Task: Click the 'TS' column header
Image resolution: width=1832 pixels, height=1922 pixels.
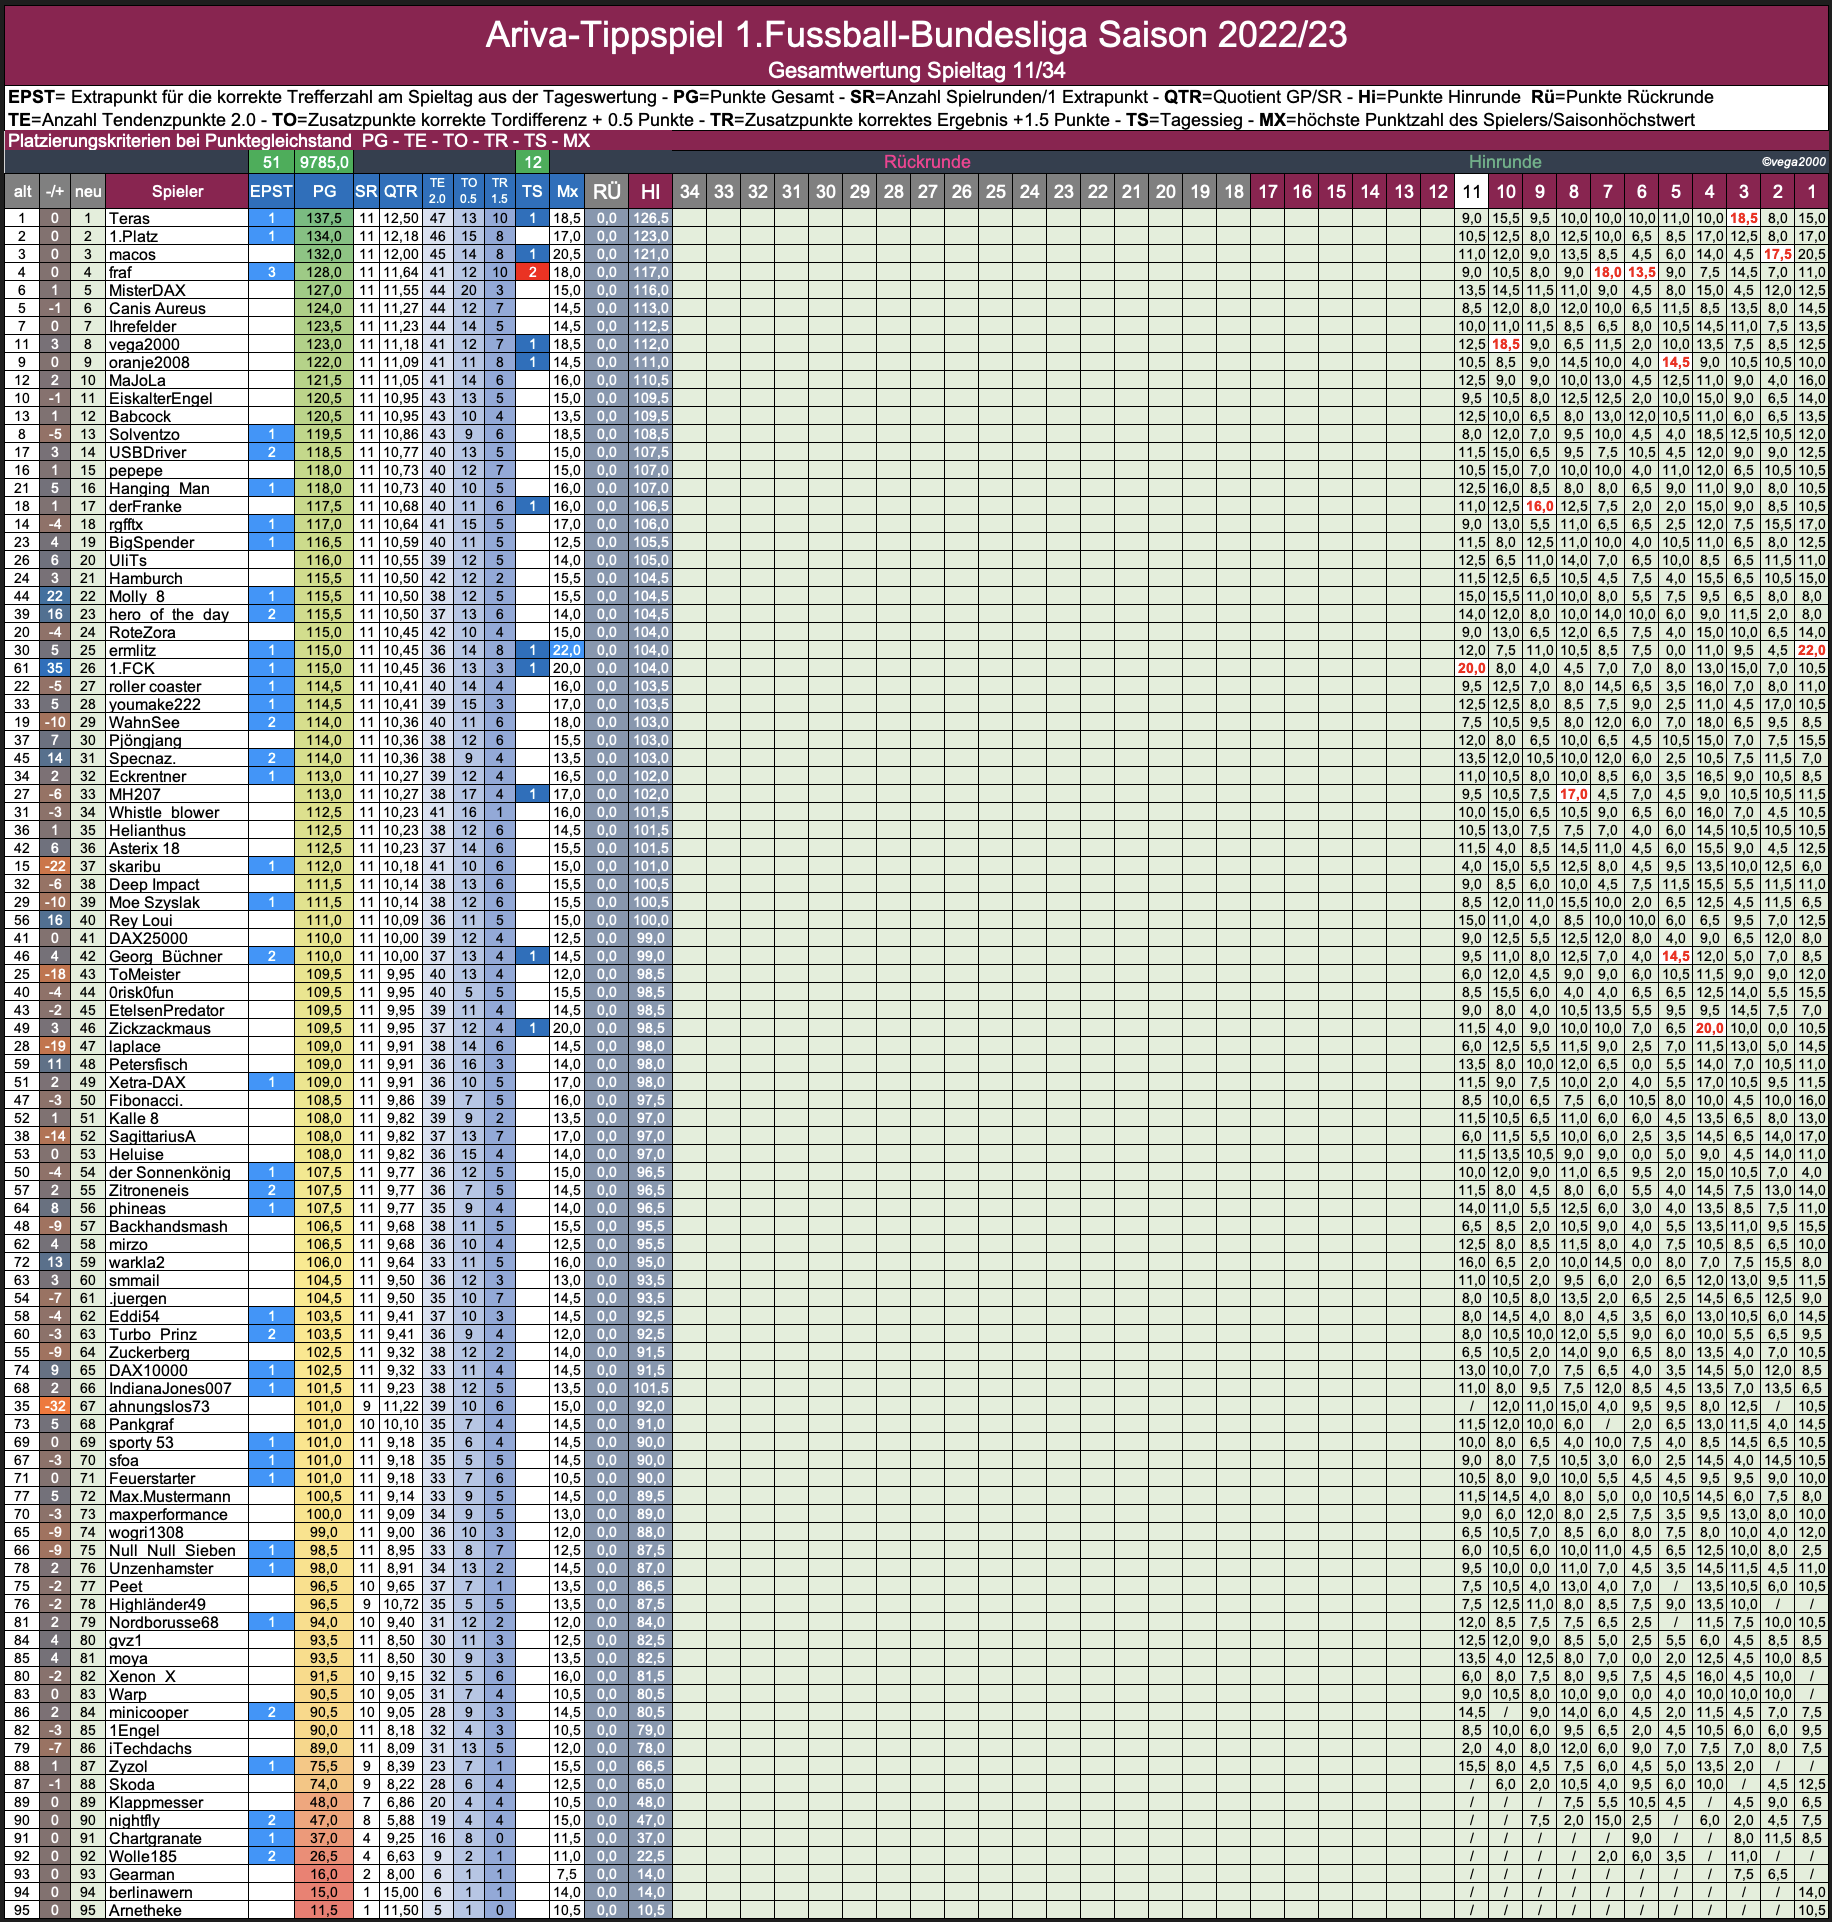Action: (533, 191)
